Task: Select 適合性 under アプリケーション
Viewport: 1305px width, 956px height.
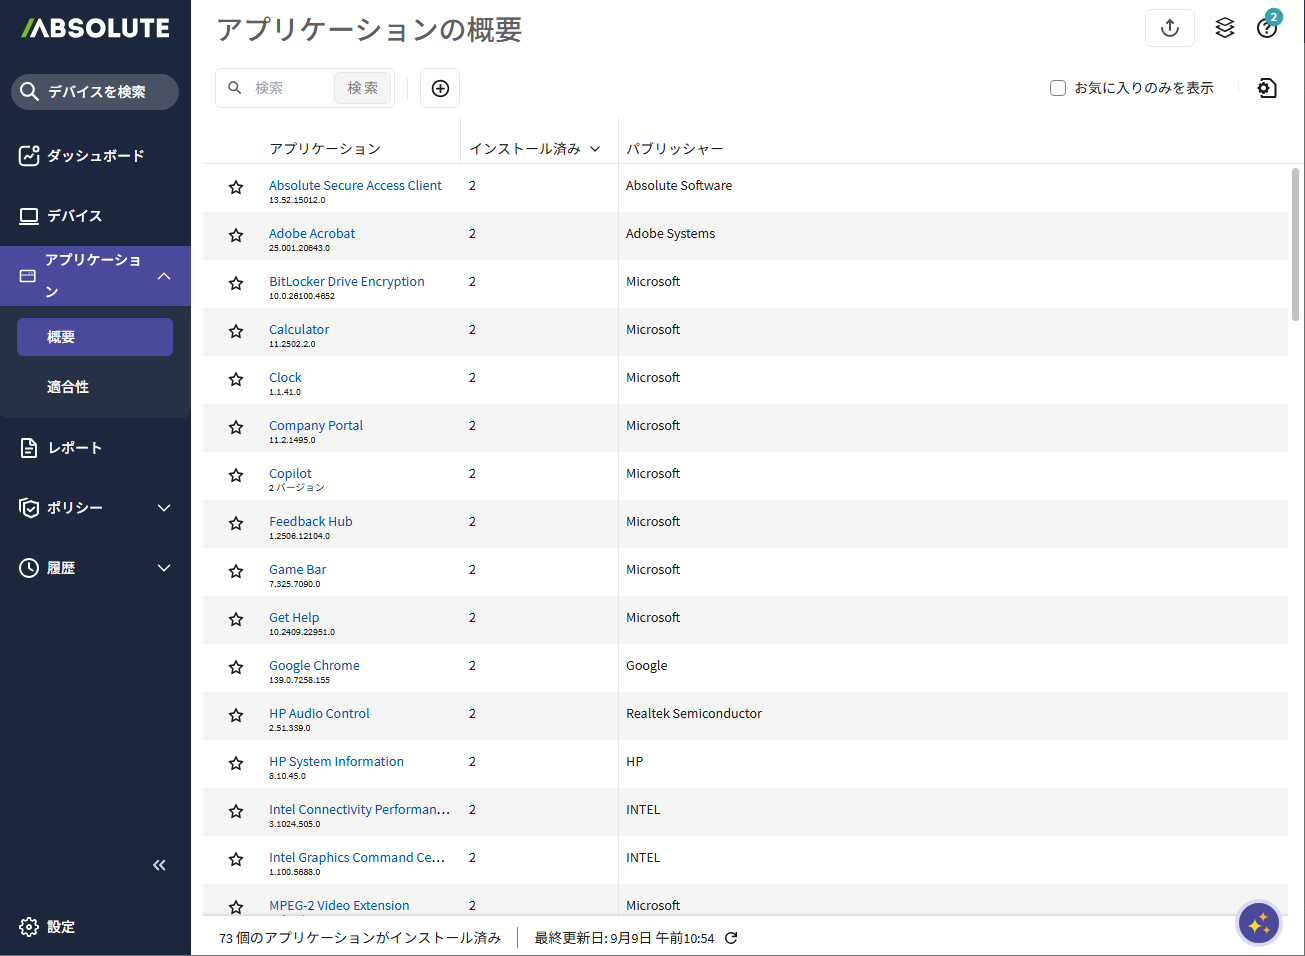Action: pyautogui.click(x=68, y=387)
